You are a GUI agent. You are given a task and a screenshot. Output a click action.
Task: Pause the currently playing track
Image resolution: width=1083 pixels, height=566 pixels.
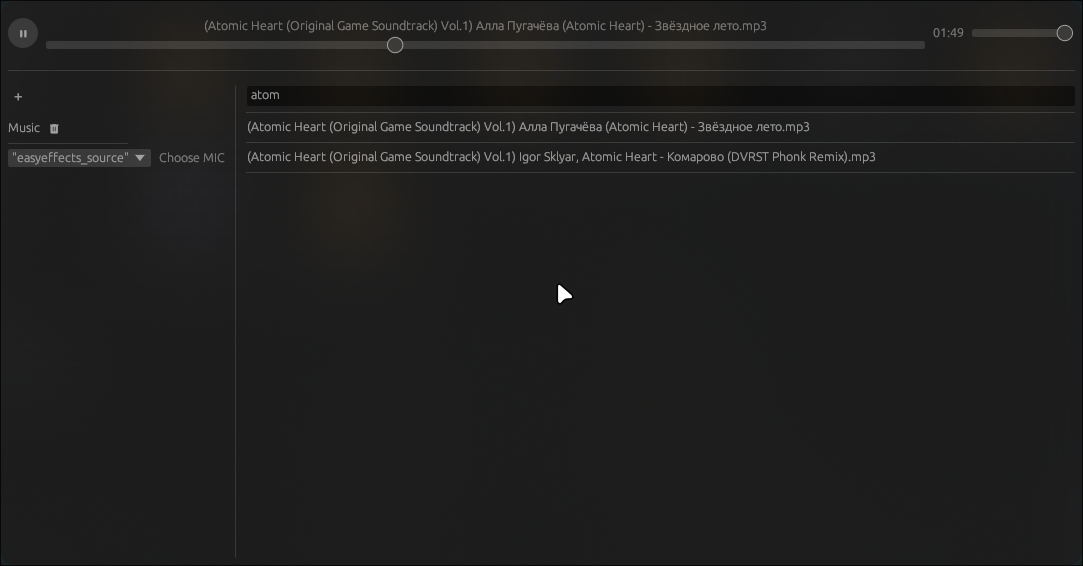pyautogui.click(x=23, y=33)
